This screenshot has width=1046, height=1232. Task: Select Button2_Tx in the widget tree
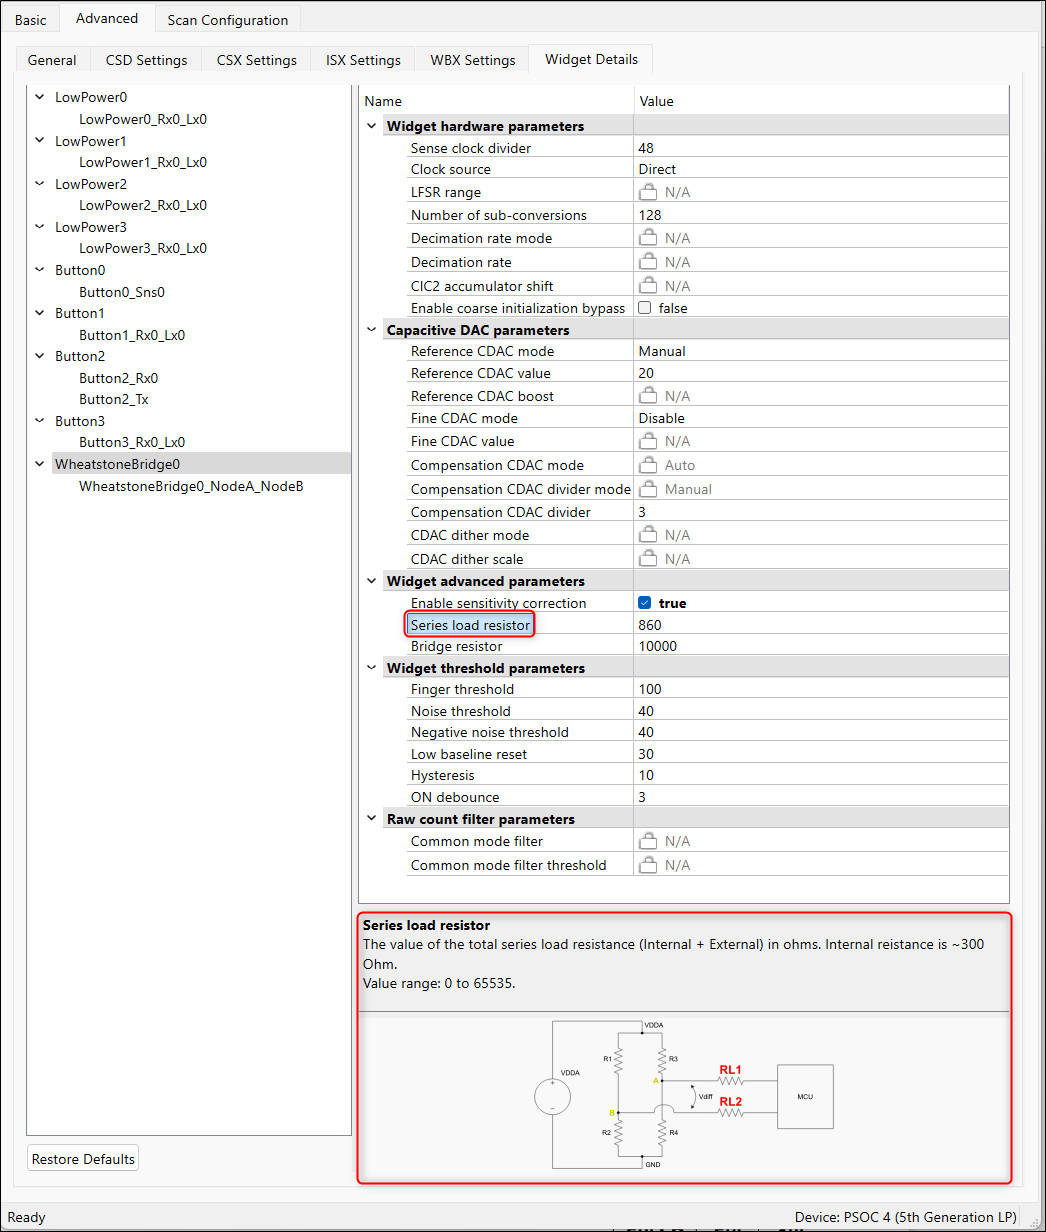[114, 399]
